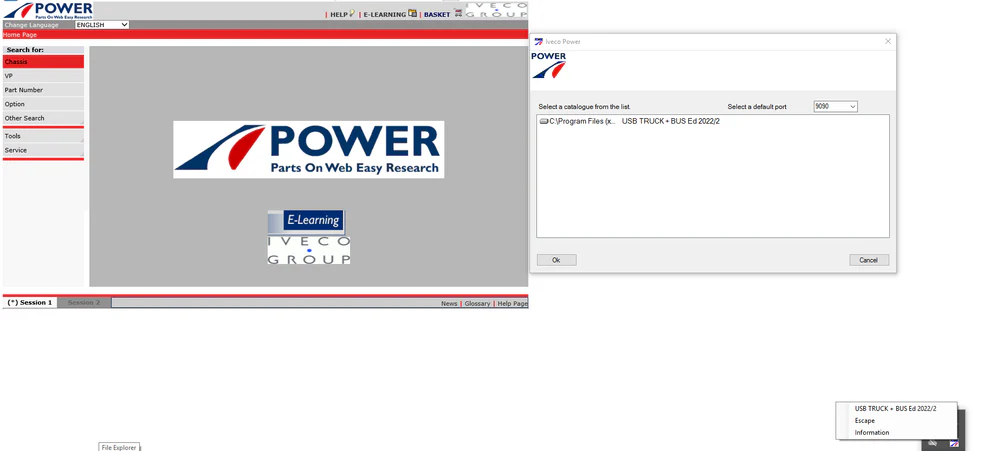This screenshot has width=990, height=451.
Task: Click the HELP lightbulb icon
Action: [x=352, y=14]
